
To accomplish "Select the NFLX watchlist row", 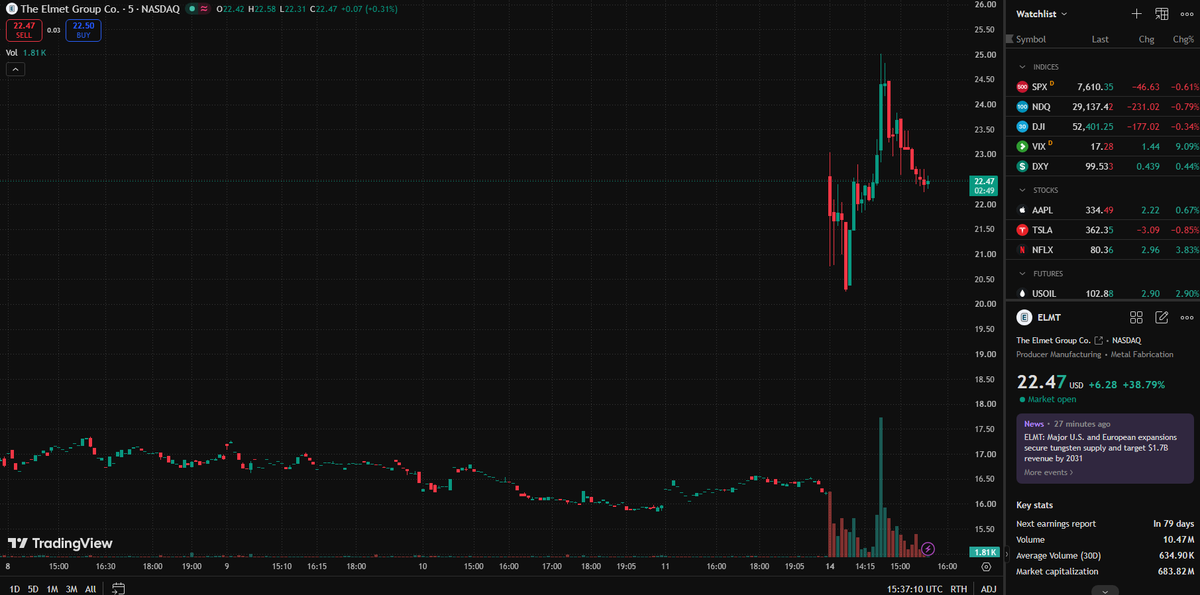I will [1102, 249].
